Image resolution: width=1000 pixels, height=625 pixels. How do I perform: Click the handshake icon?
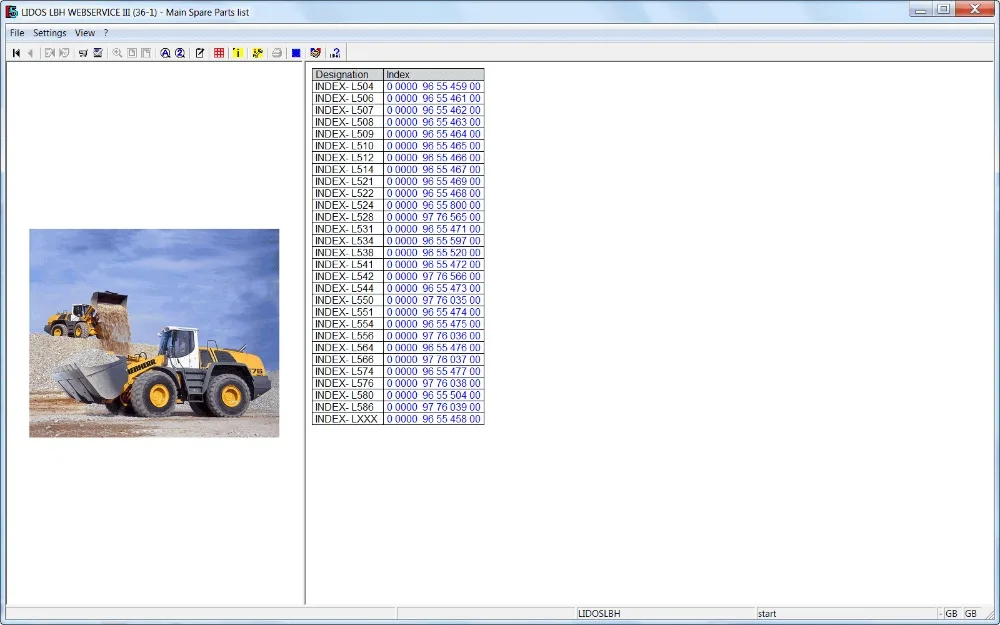point(315,53)
